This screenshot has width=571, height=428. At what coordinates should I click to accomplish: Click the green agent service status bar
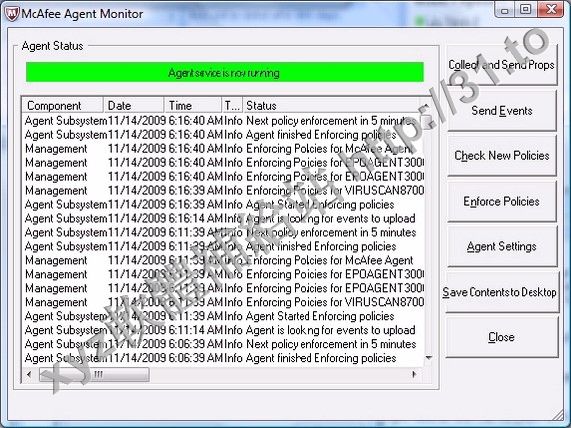click(x=225, y=72)
